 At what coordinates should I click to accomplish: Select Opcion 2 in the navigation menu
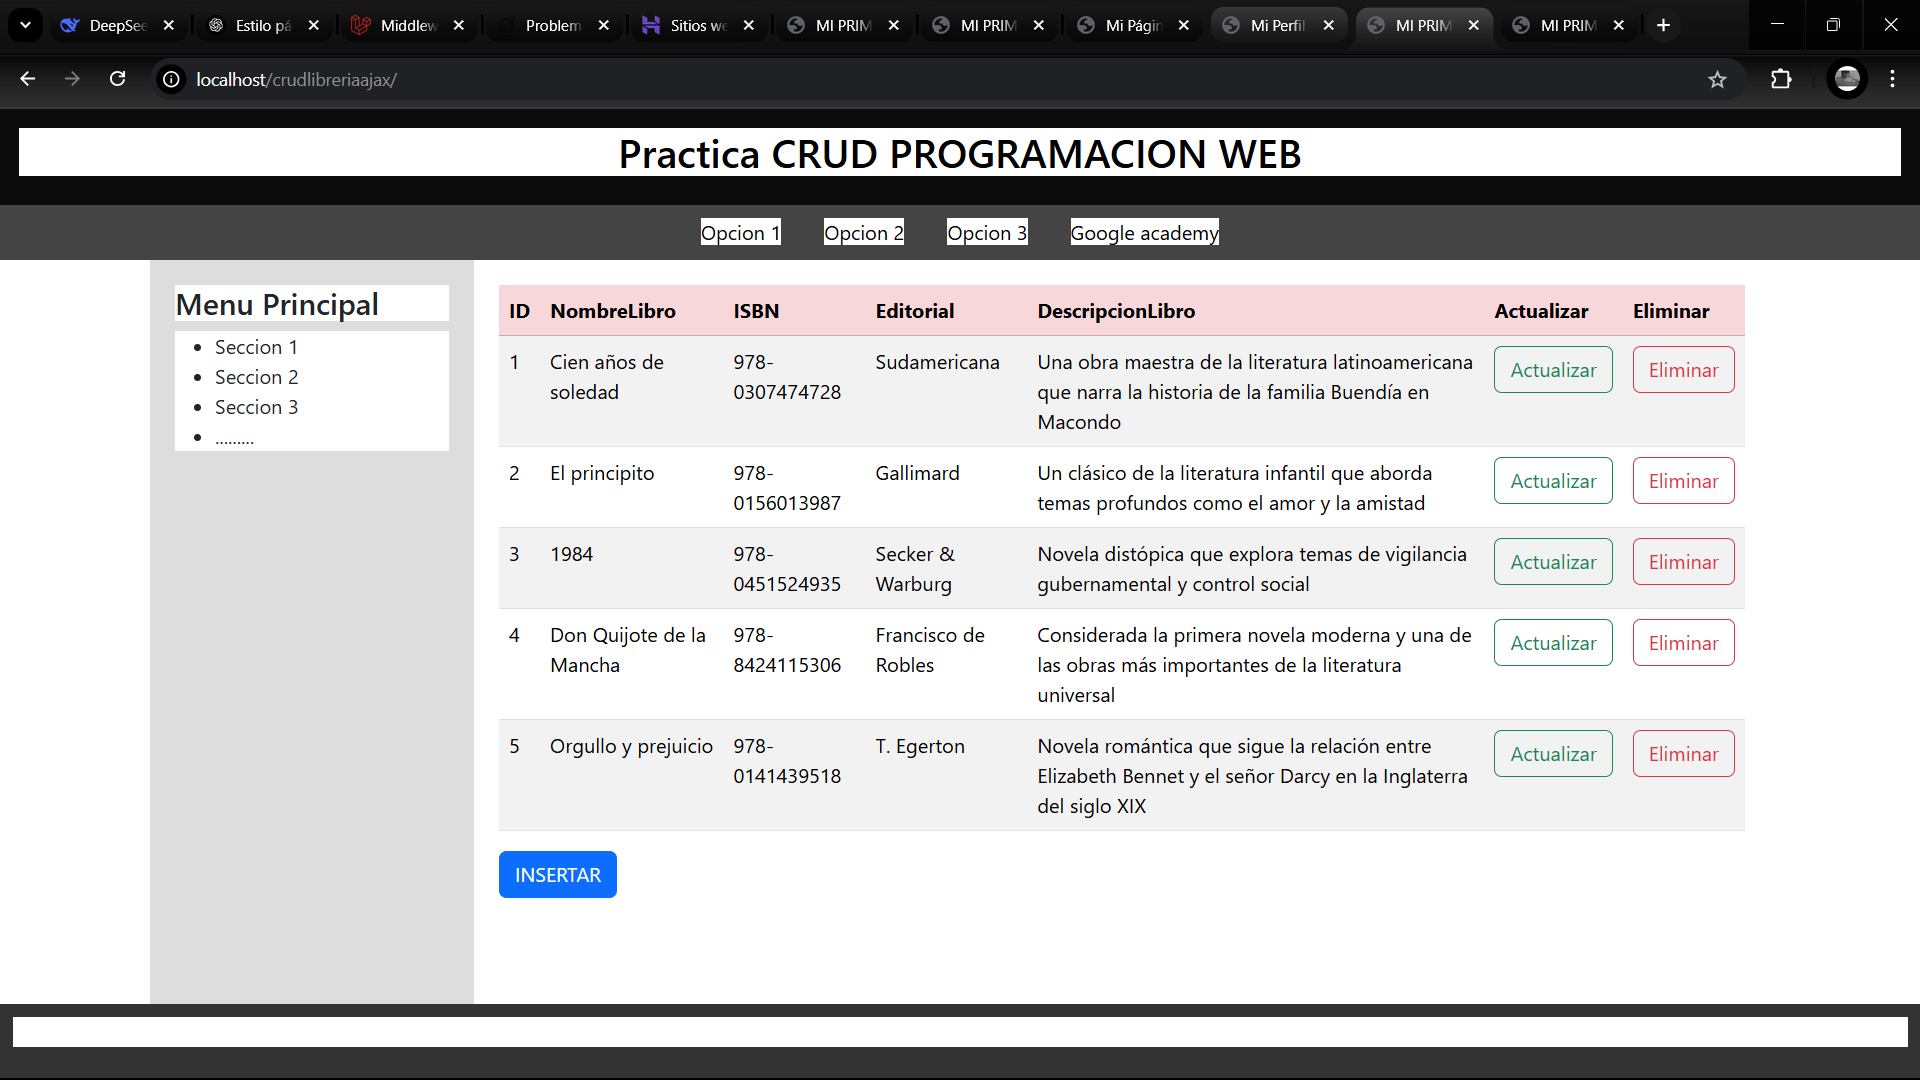coord(863,232)
